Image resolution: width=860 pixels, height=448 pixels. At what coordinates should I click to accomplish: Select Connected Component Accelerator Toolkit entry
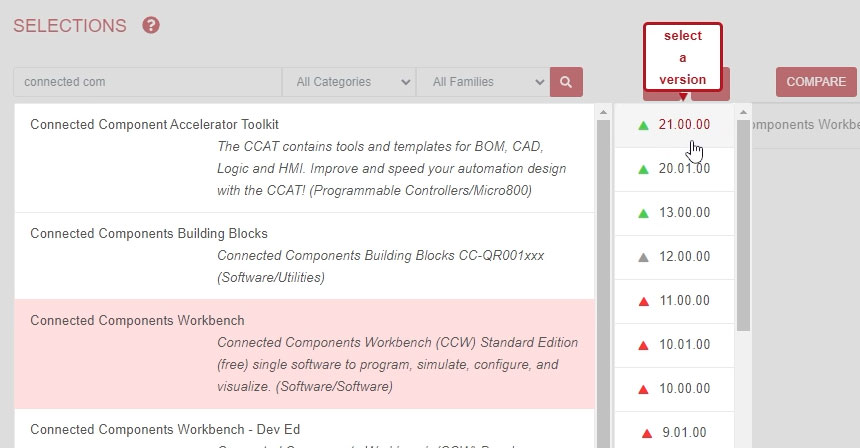click(304, 158)
